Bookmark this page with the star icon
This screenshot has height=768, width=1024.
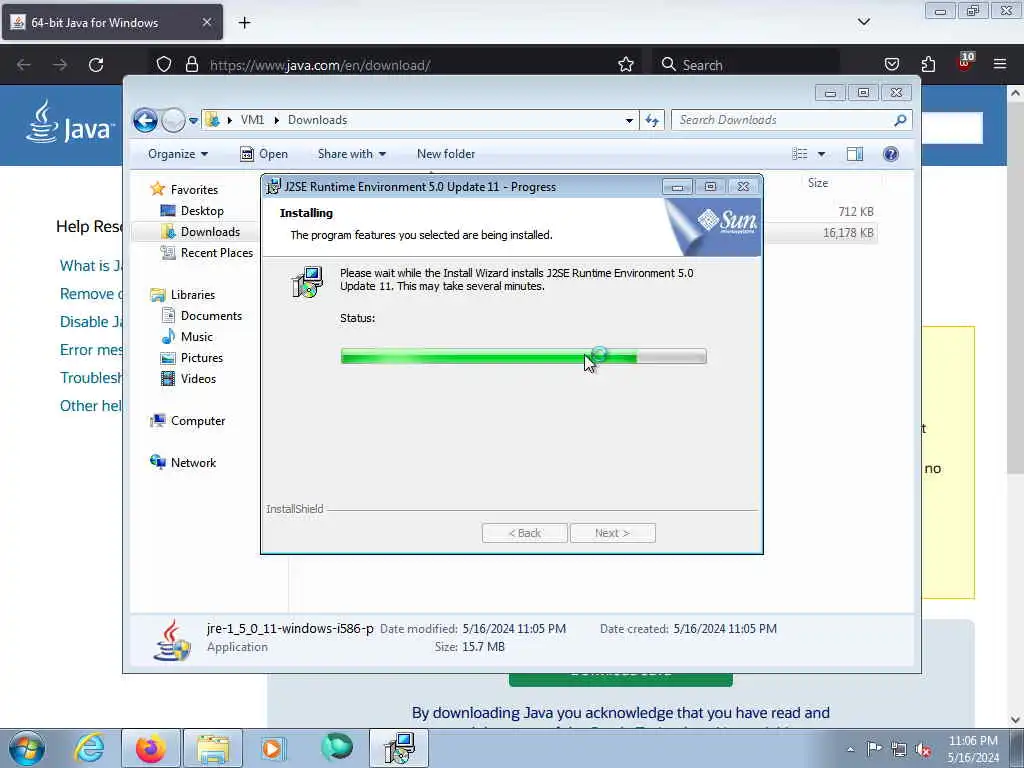point(626,65)
